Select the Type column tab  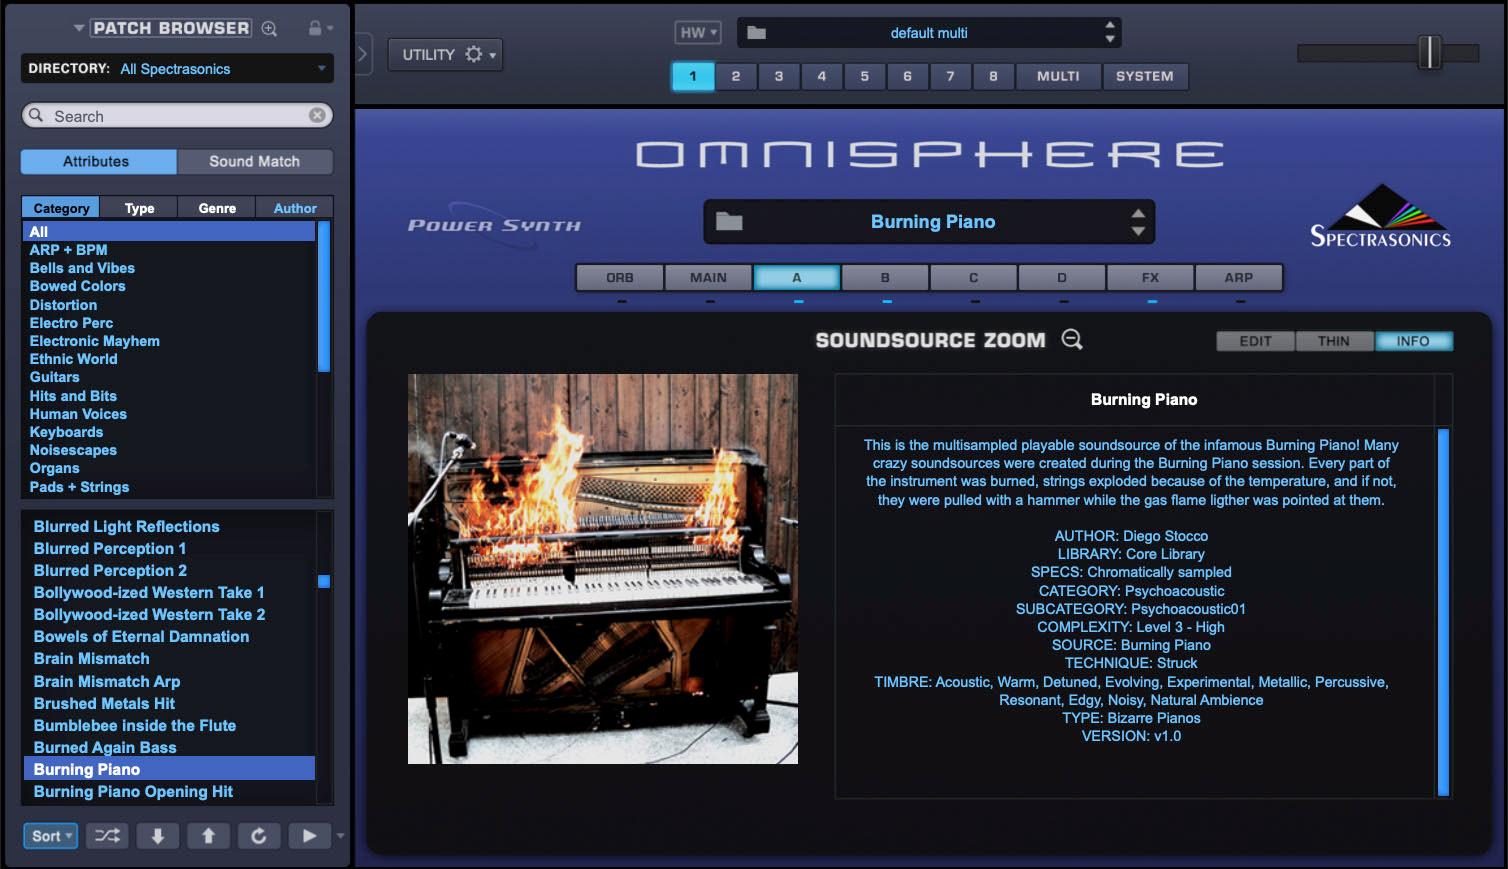click(x=139, y=208)
